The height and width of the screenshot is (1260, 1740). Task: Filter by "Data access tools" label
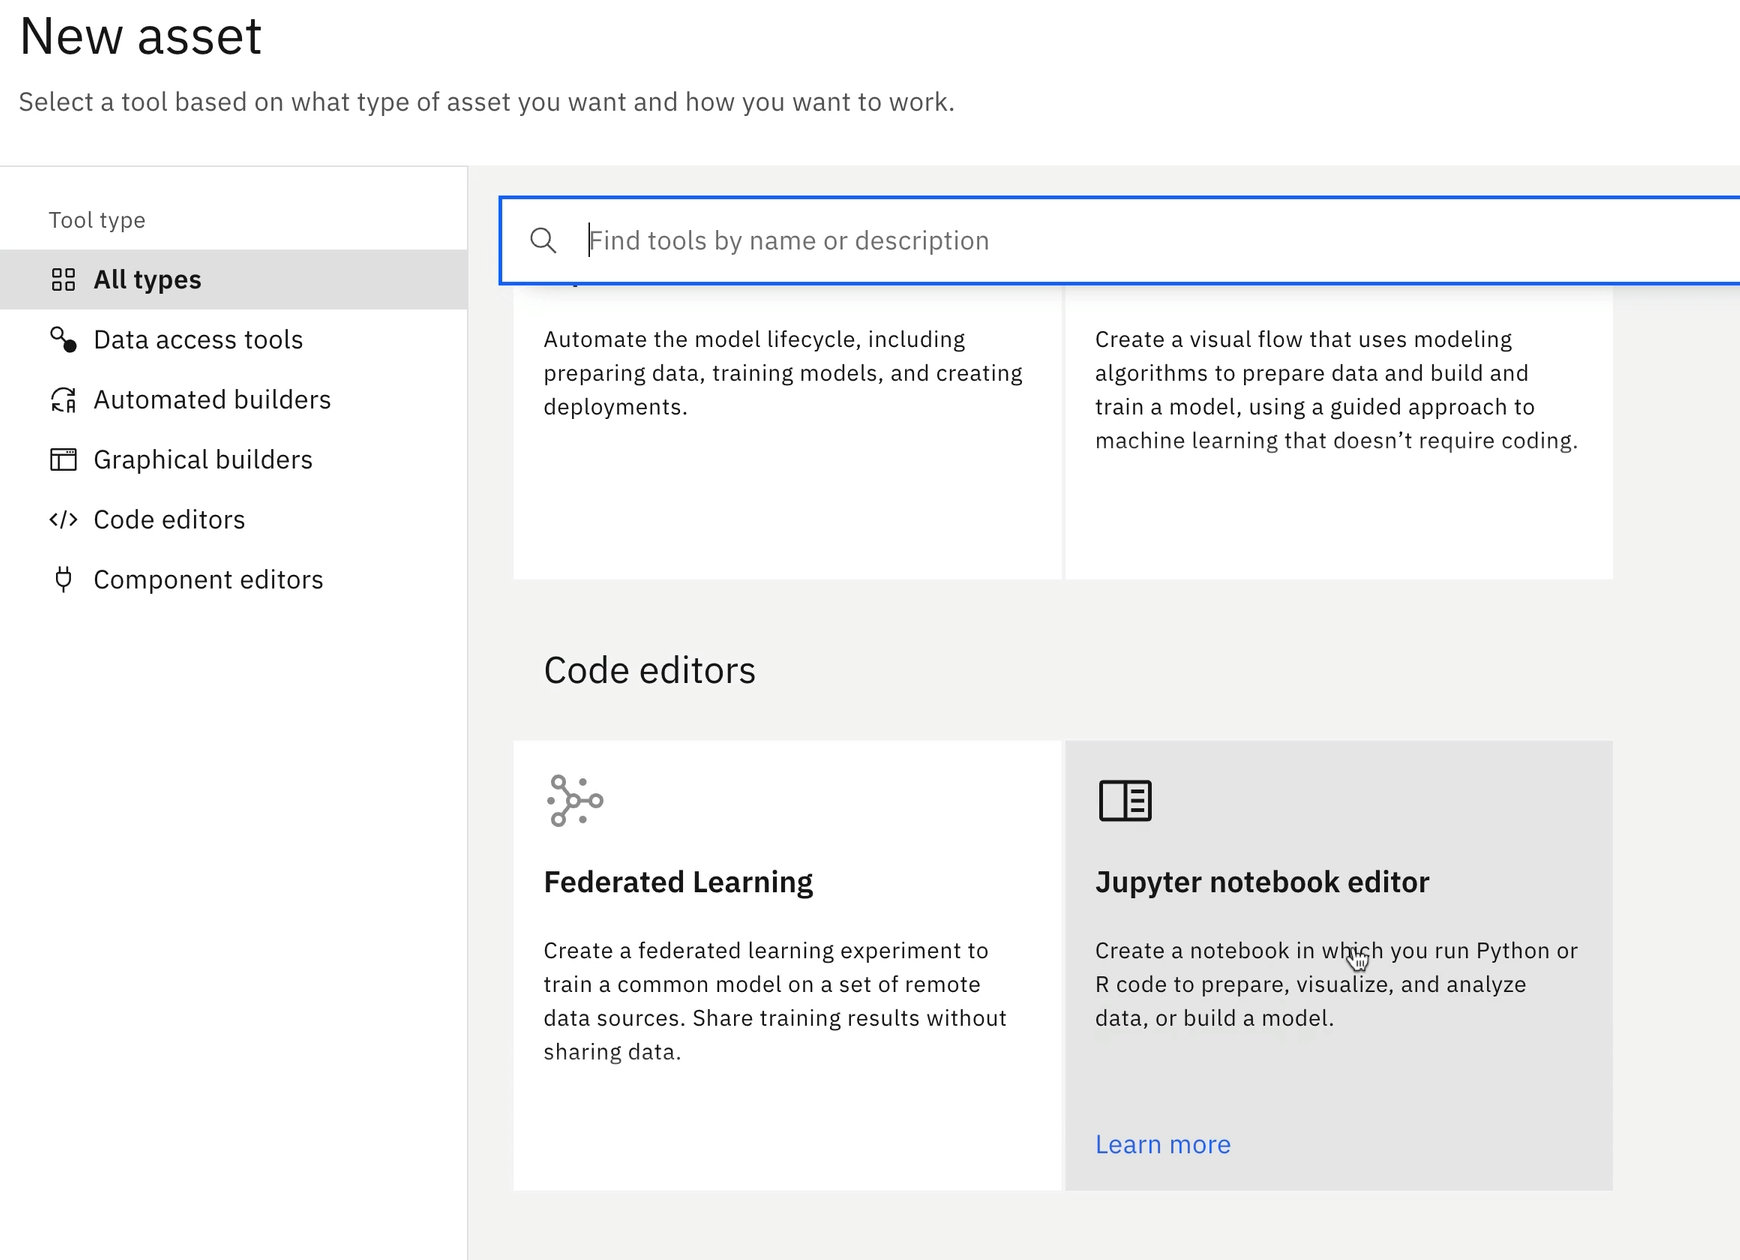pos(198,340)
